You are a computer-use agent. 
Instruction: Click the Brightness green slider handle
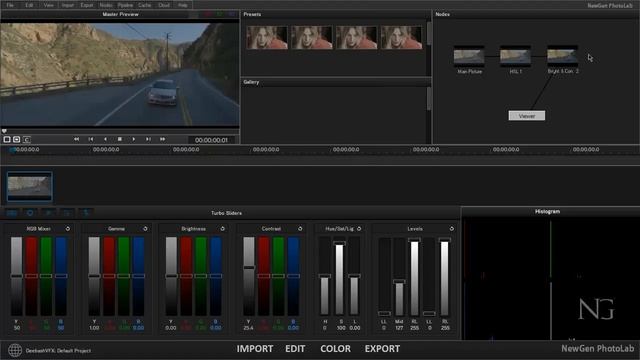(201, 276)
